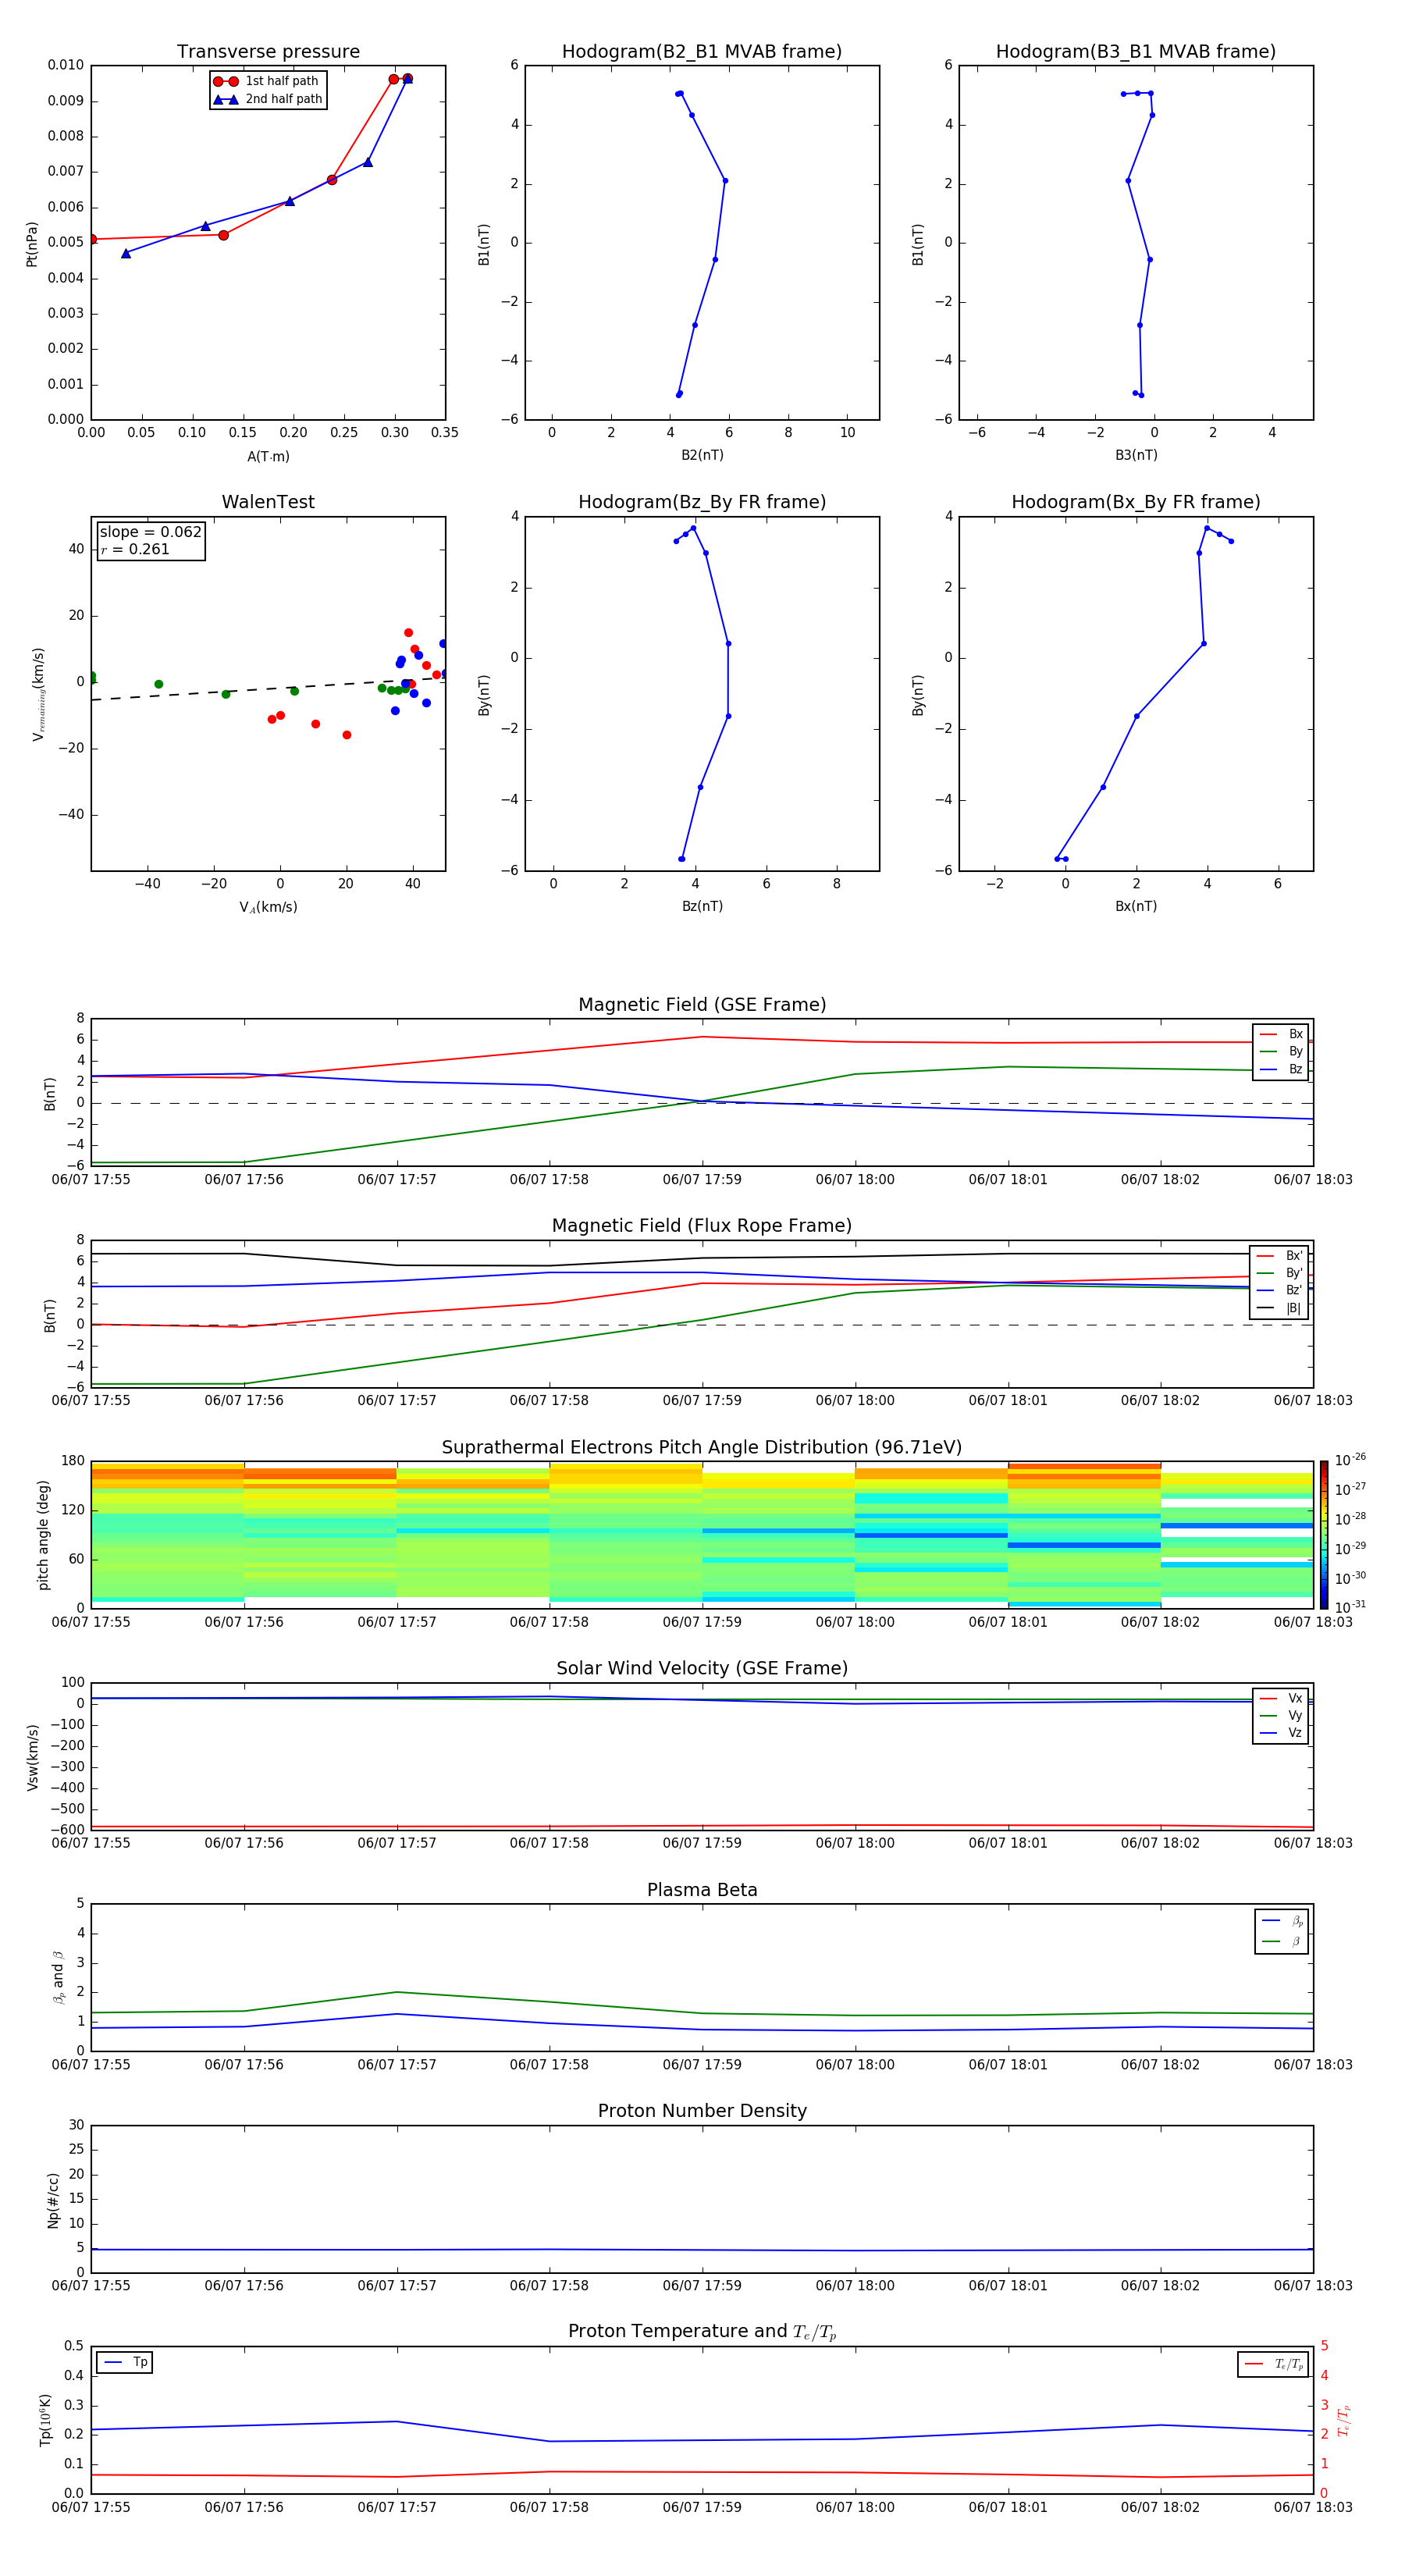The image size is (1405, 2576).
Task: Click the 10^-31 label on the colorbar
Action: (1350, 1607)
